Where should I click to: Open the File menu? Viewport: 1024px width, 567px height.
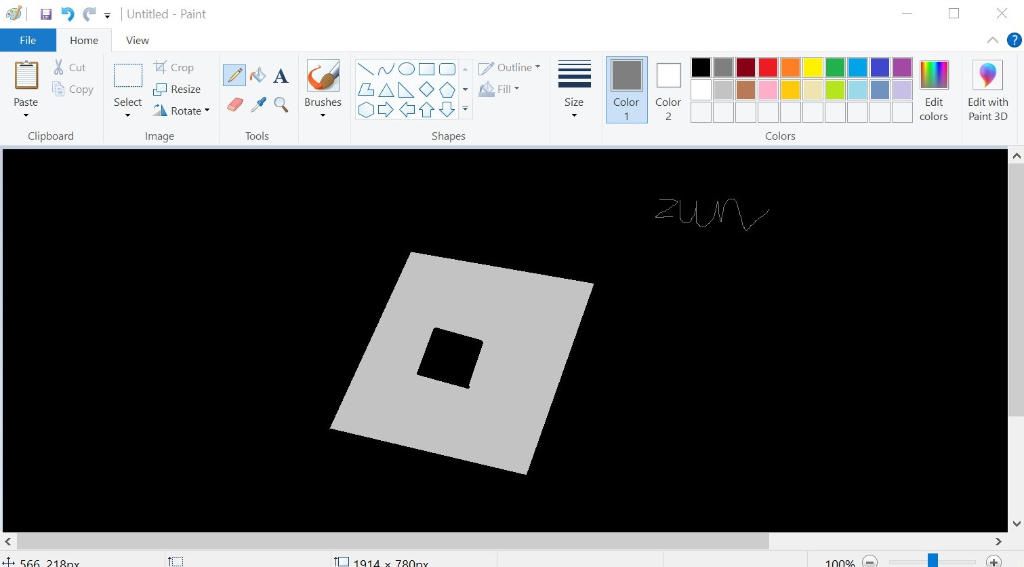[28, 40]
